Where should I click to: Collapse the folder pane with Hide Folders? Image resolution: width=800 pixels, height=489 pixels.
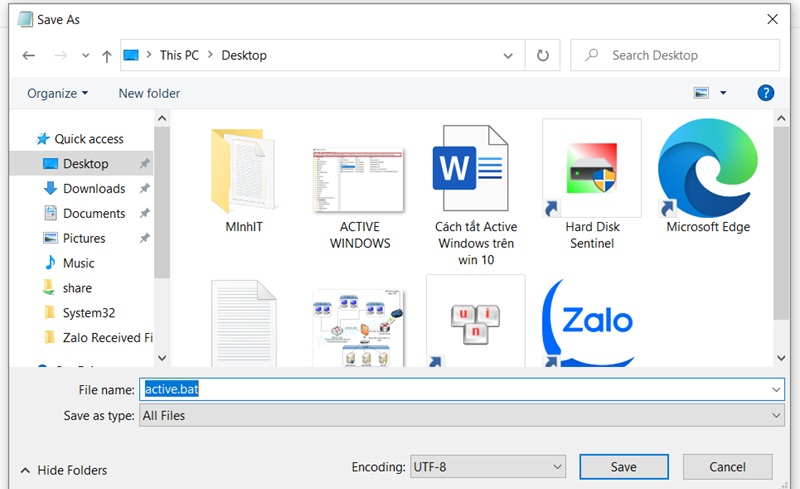[x=64, y=470]
